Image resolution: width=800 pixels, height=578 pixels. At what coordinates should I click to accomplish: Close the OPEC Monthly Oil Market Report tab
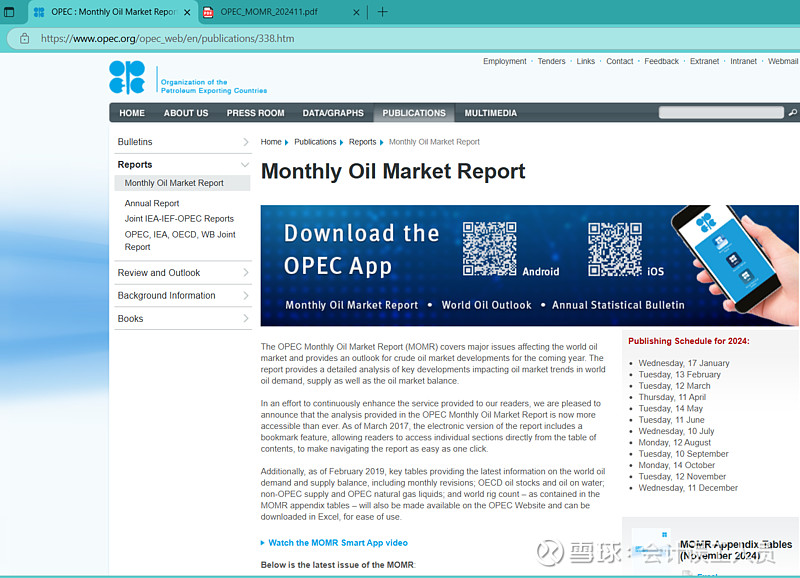coord(187,12)
